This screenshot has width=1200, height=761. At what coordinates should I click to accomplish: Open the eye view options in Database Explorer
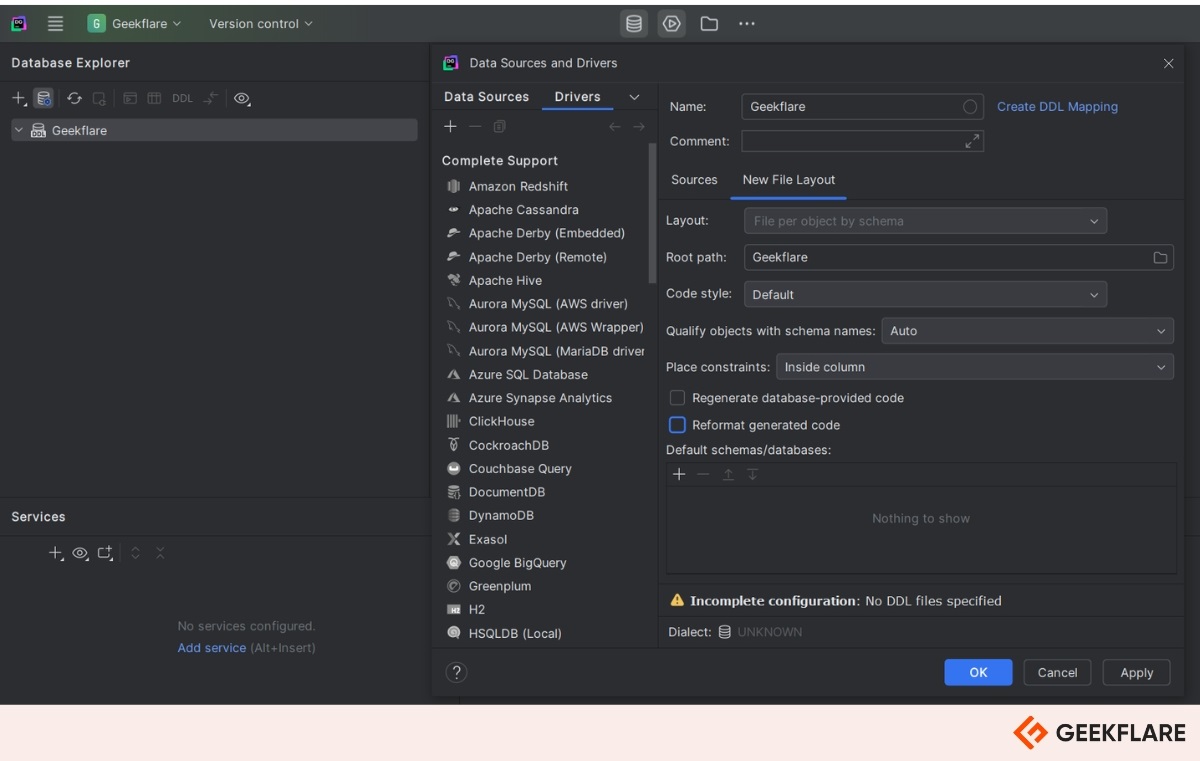point(242,98)
